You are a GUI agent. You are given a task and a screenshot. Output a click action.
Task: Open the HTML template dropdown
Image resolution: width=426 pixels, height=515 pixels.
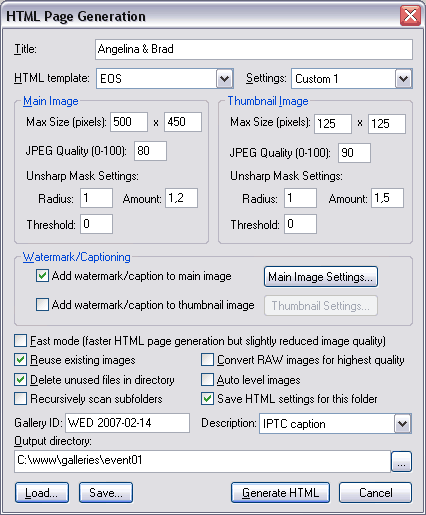pyautogui.click(x=224, y=79)
